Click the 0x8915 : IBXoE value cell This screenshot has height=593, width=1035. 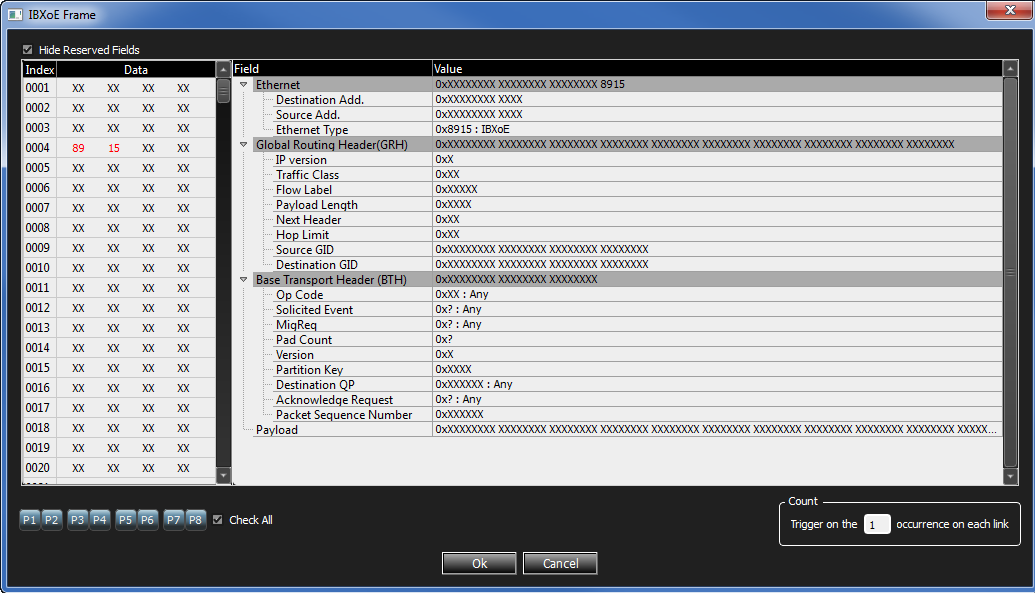[x=718, y=129]
